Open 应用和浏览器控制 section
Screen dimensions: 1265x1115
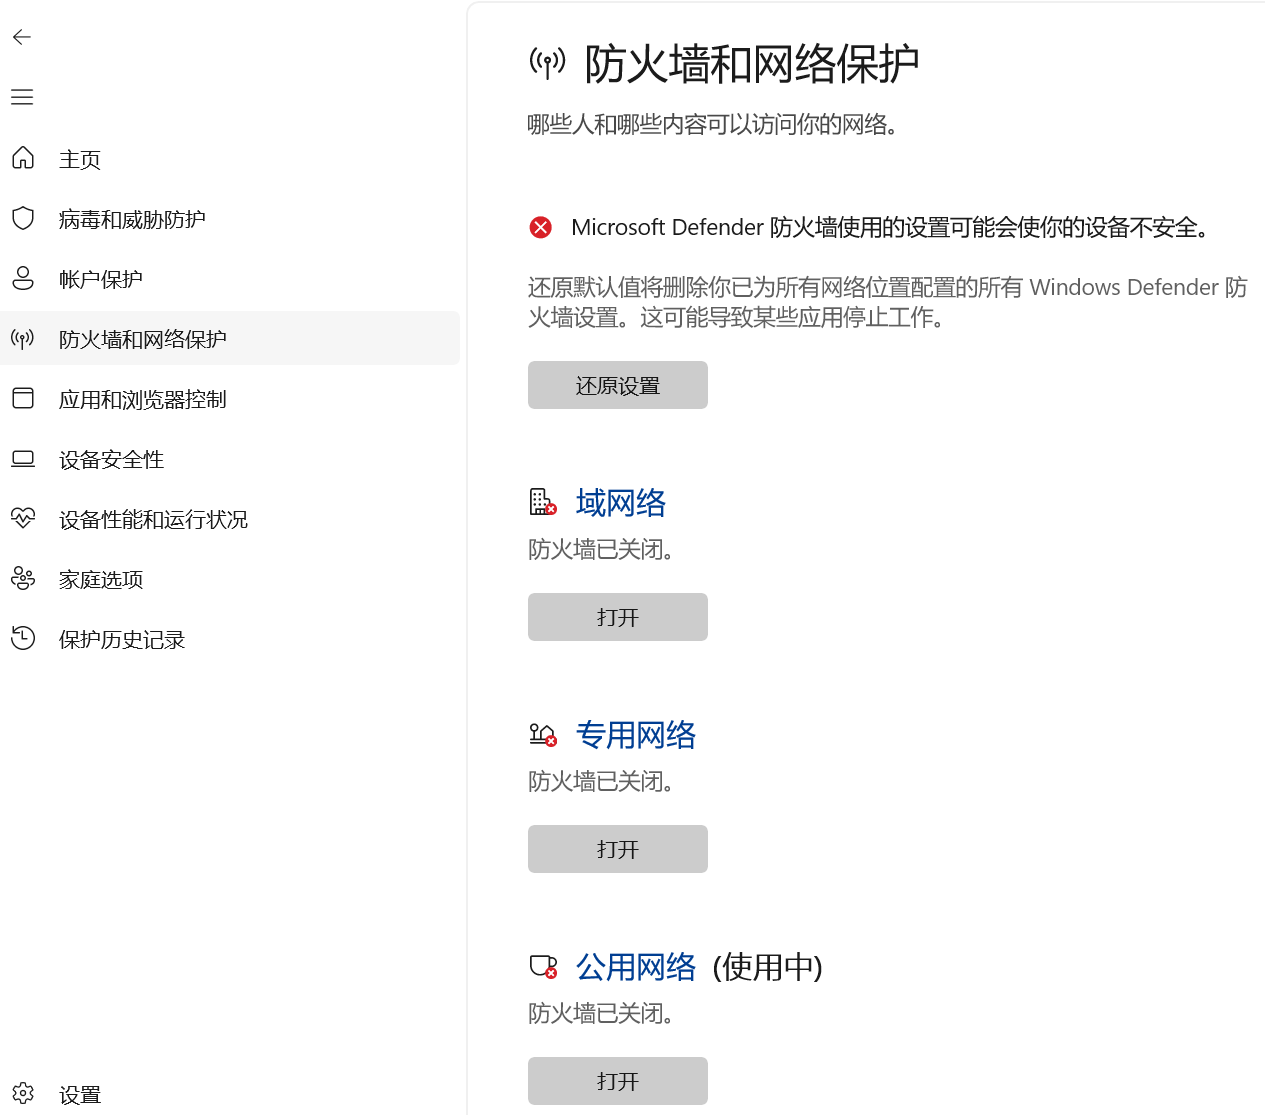tap(230, 398)
